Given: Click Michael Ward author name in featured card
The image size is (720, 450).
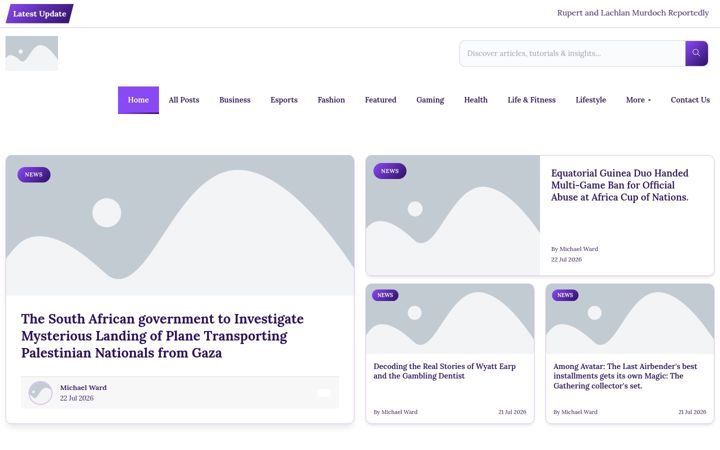Looking at the screenshot, I should [x=83, y=388].
